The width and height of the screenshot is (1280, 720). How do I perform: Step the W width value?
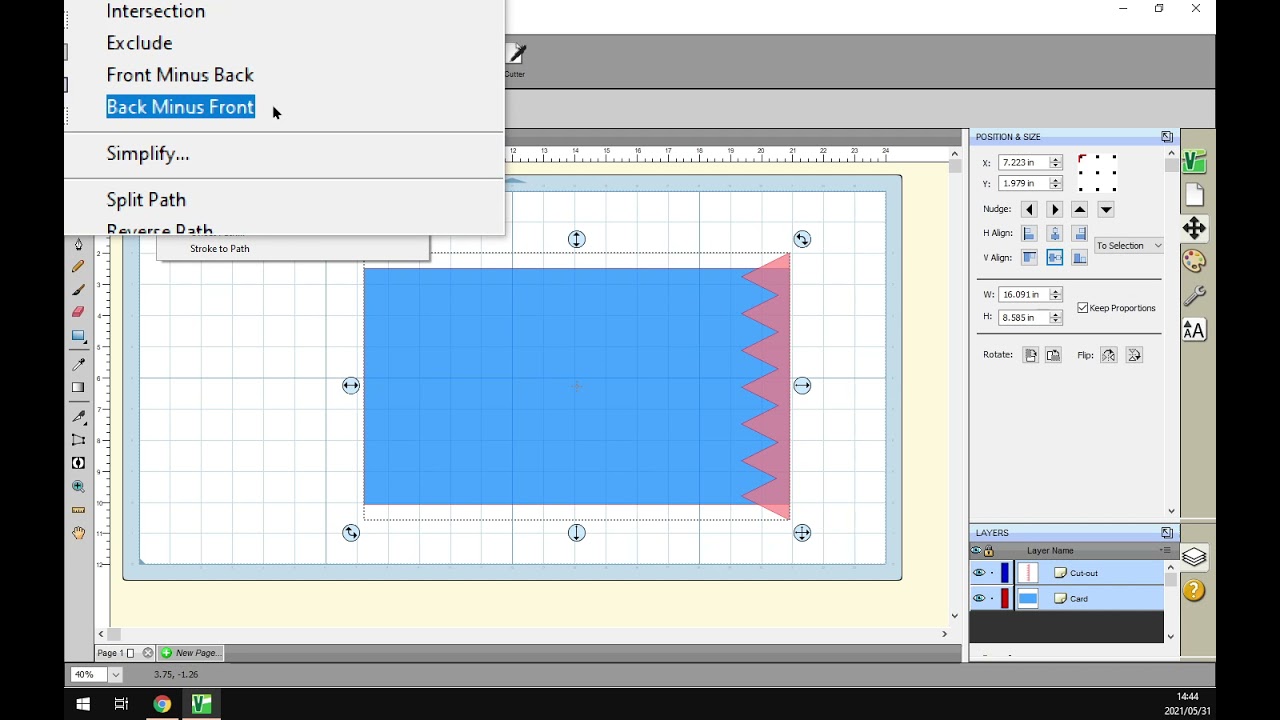(1055, 294)
